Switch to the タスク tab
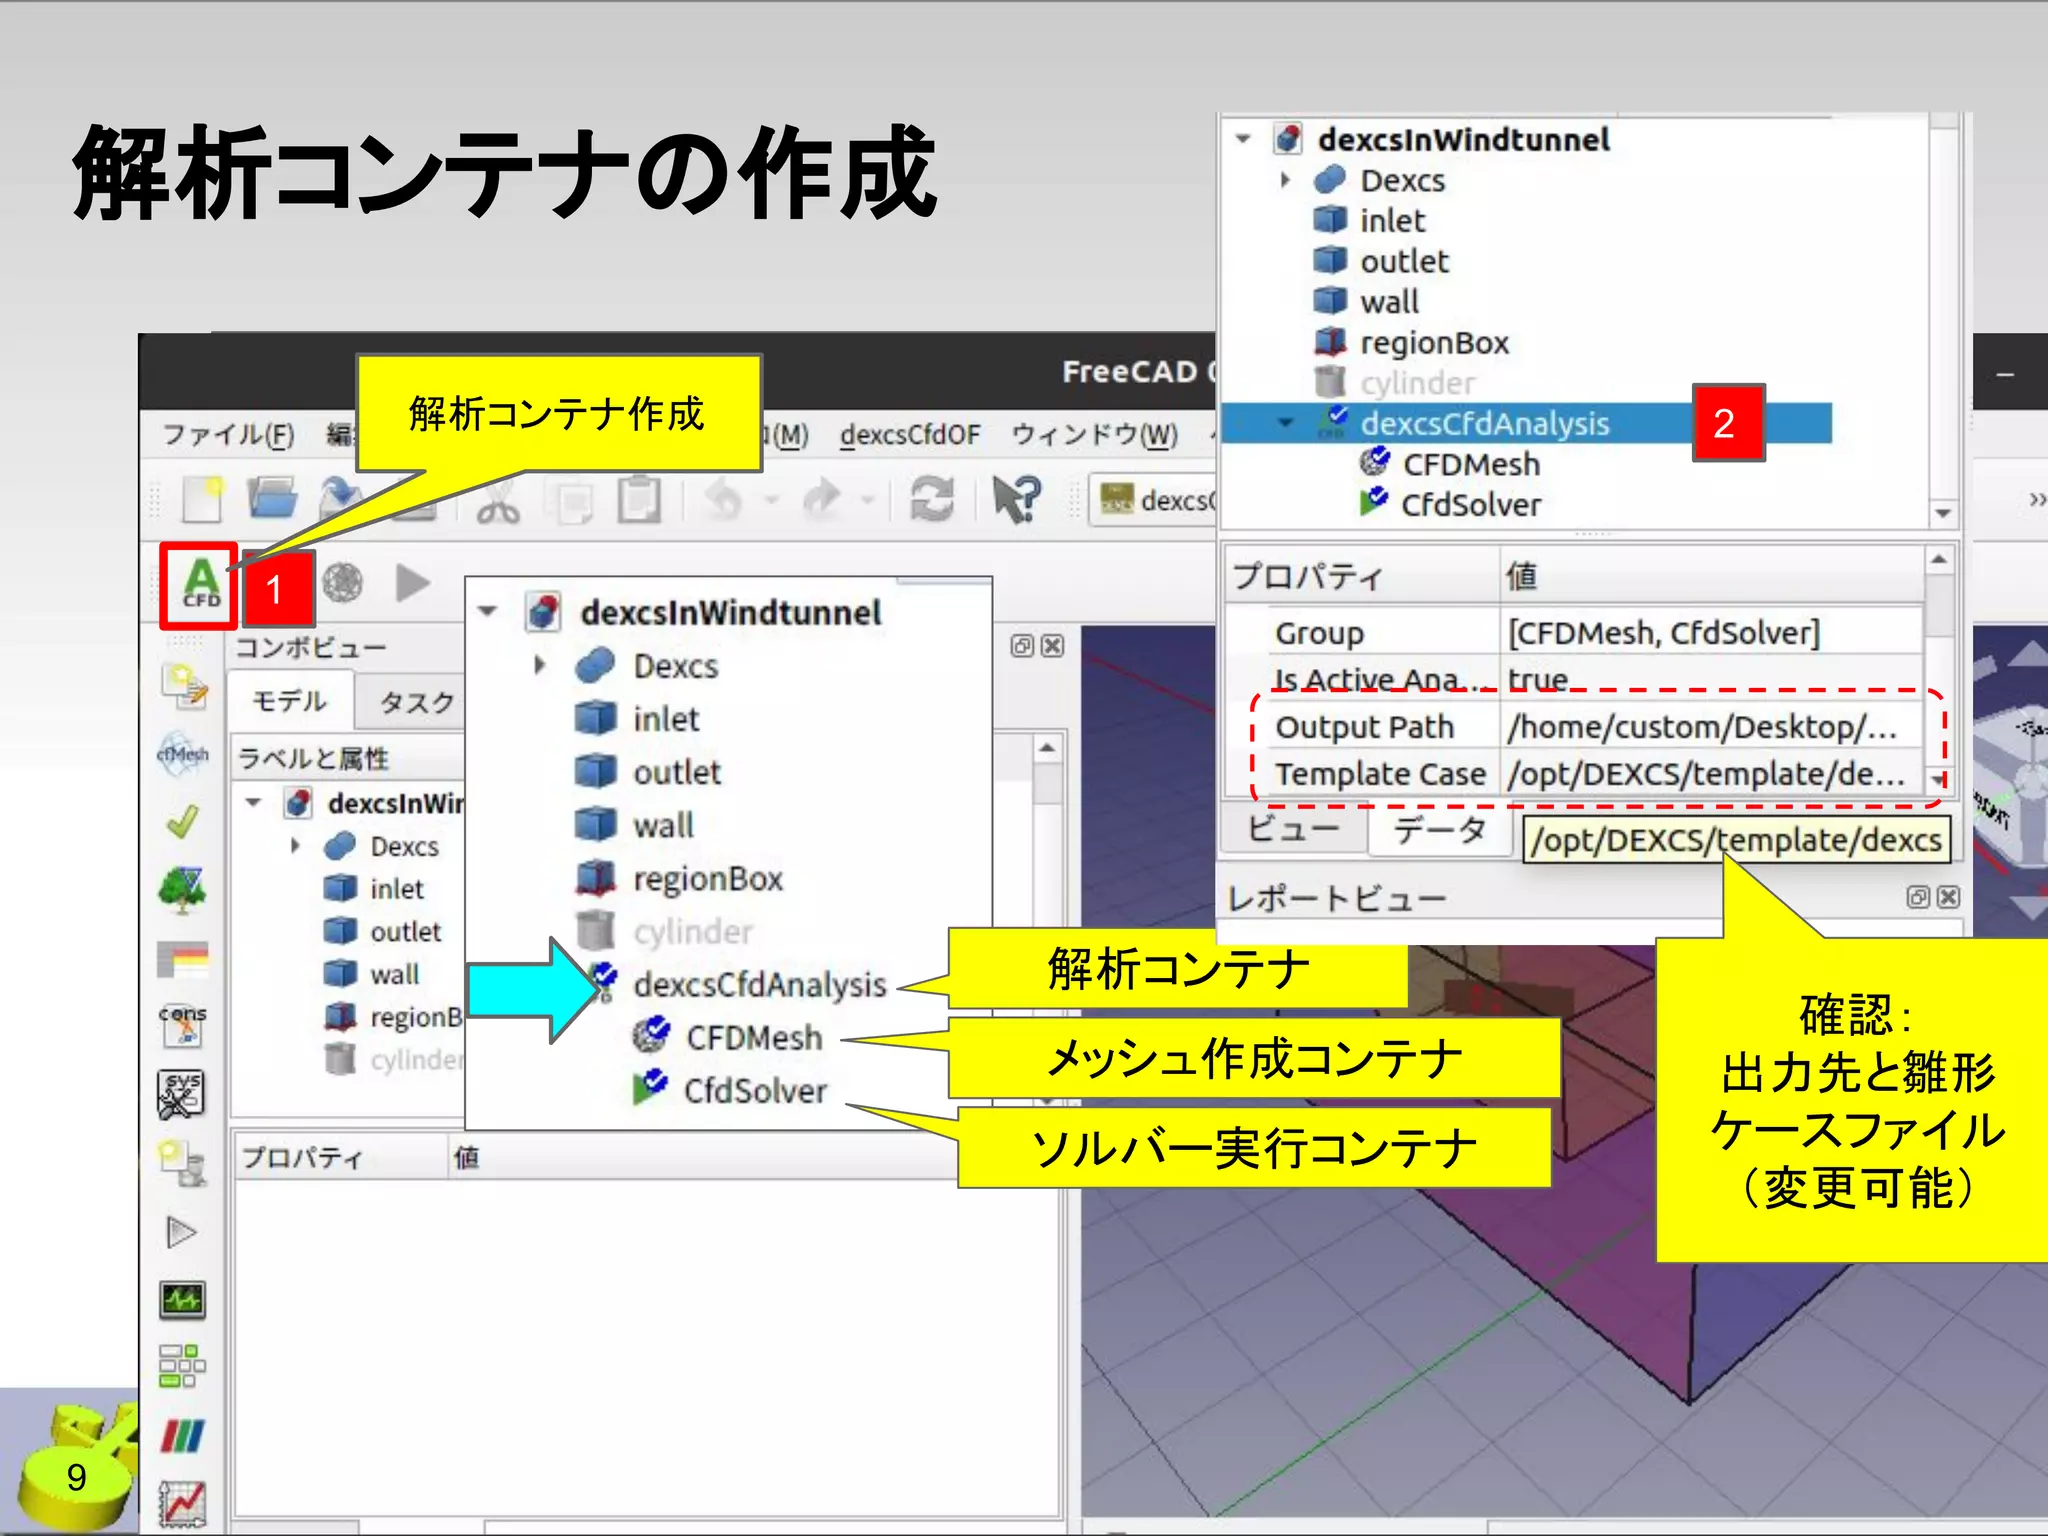The width and height of the screenshot is (2048, 1536). coord(416,703)
